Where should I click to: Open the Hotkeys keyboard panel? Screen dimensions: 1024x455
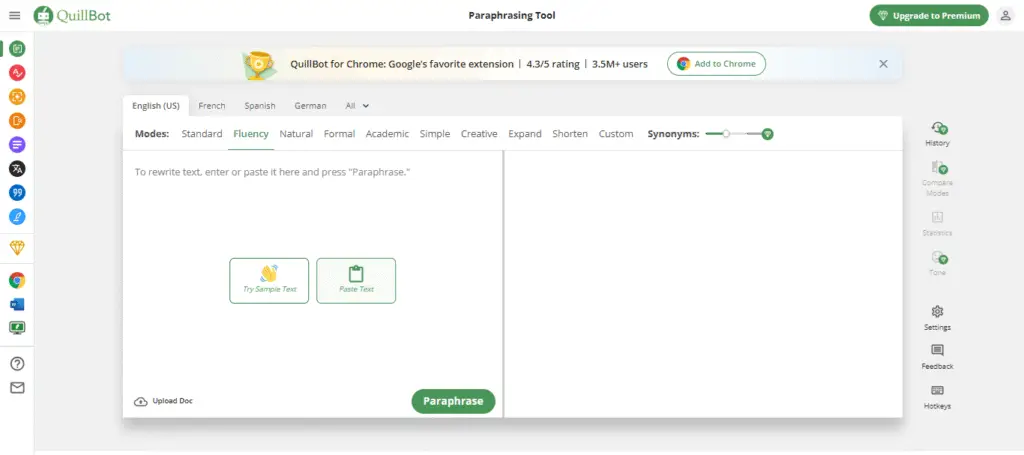(937, 397)
